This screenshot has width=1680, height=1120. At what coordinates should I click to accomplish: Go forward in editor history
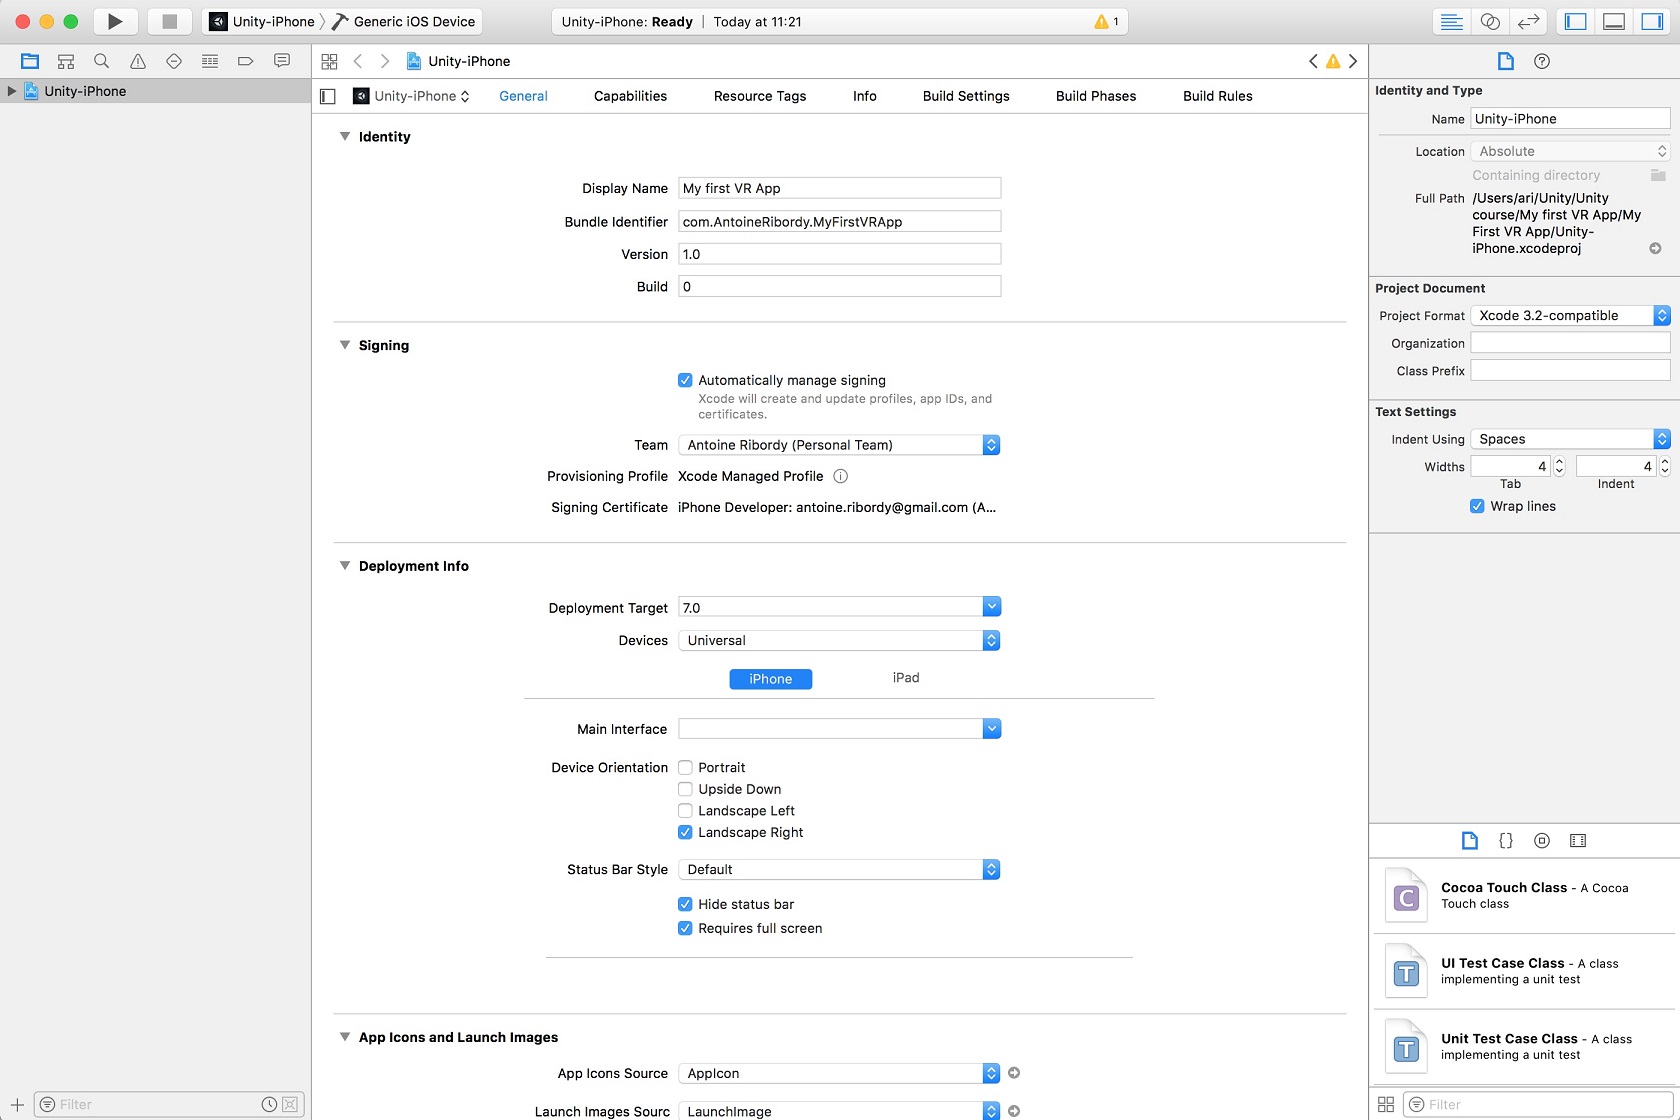[x=385, y=61]
